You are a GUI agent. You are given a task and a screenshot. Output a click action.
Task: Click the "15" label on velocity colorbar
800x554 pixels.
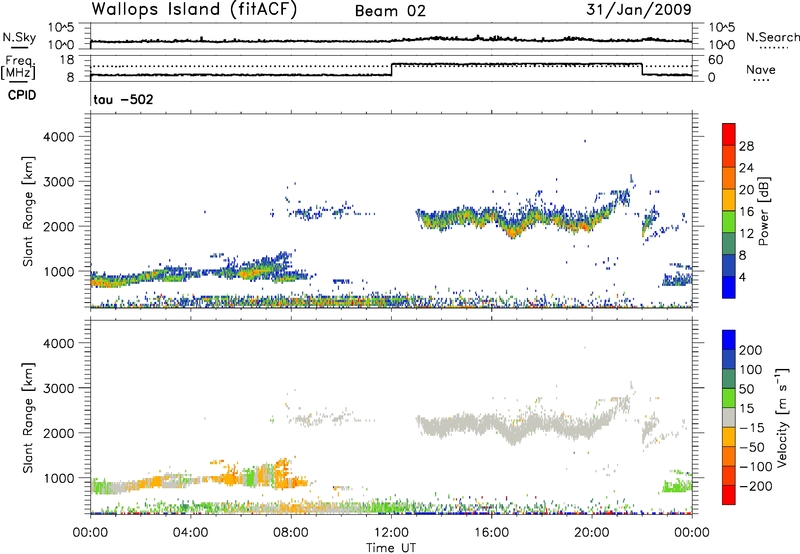746,408
